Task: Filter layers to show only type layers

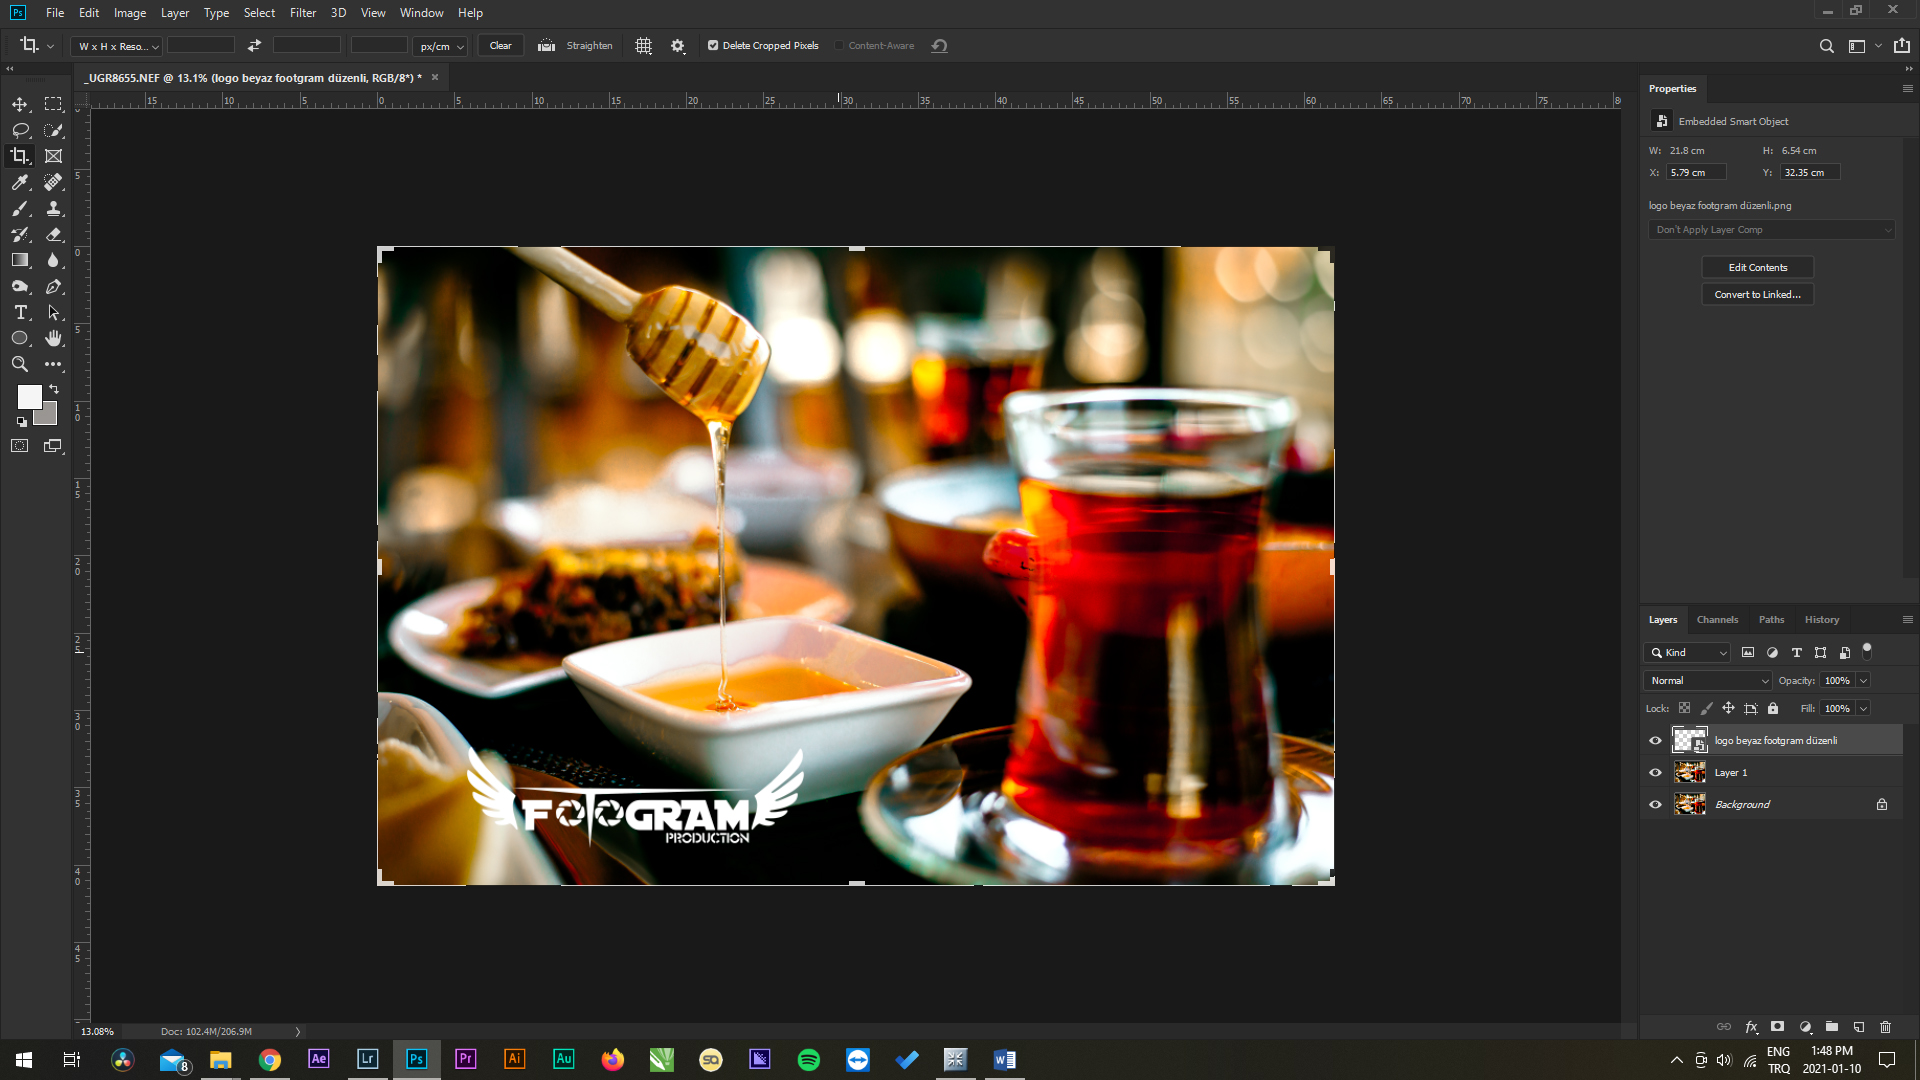Action: 1797,652
